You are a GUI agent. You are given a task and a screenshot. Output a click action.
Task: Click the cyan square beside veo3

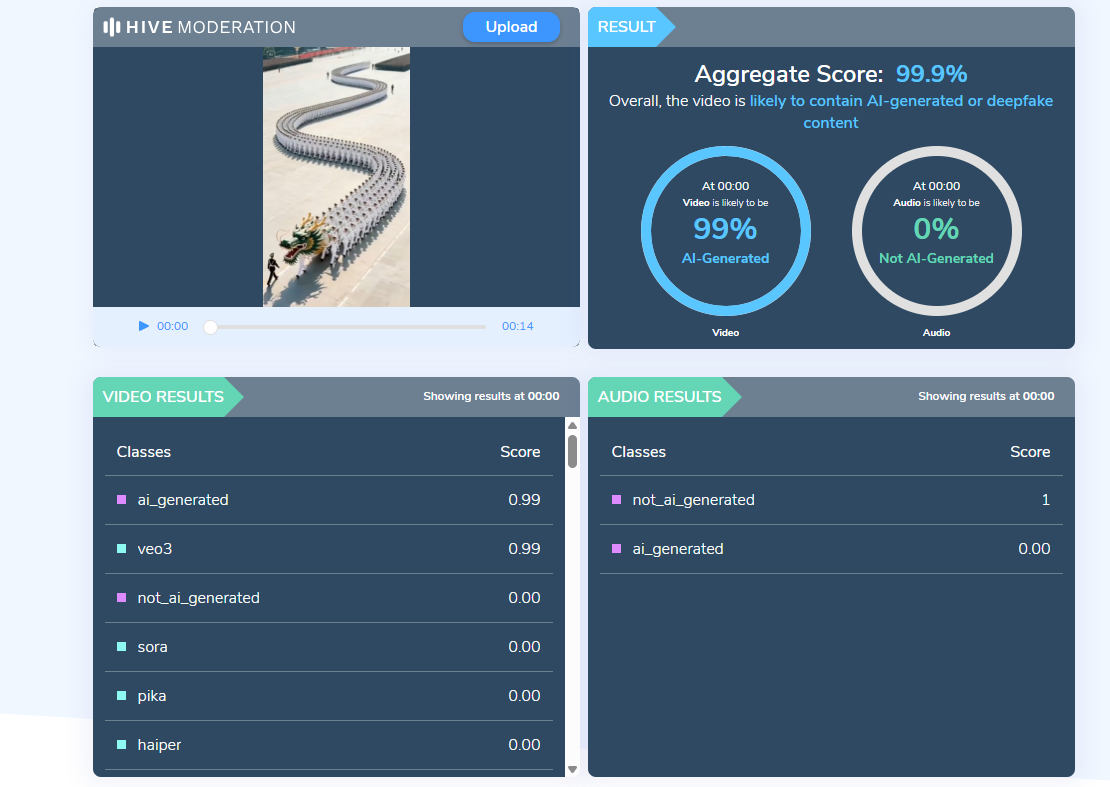pyautogui.click(x=122, y=548)
